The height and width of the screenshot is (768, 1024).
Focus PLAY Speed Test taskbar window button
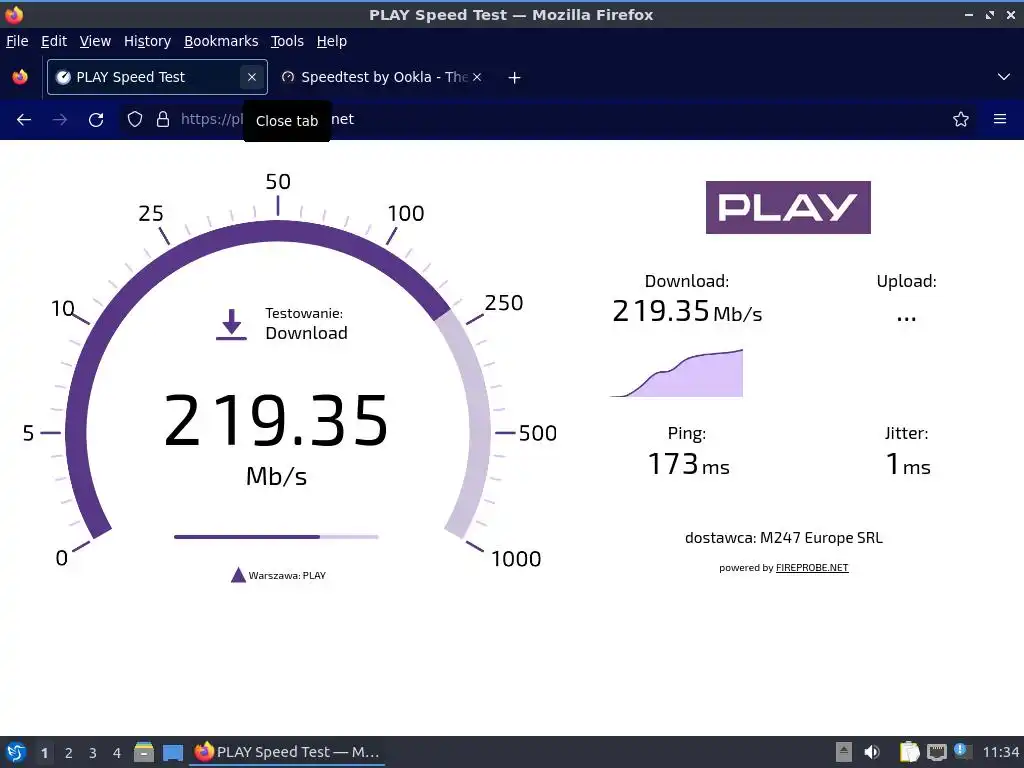coord(287,752)
